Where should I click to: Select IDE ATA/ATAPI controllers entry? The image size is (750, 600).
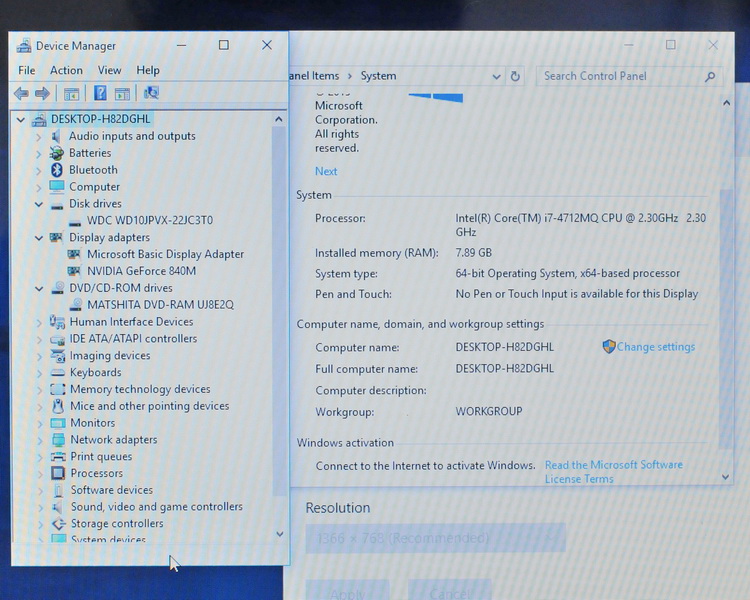[x=133, y=339]
